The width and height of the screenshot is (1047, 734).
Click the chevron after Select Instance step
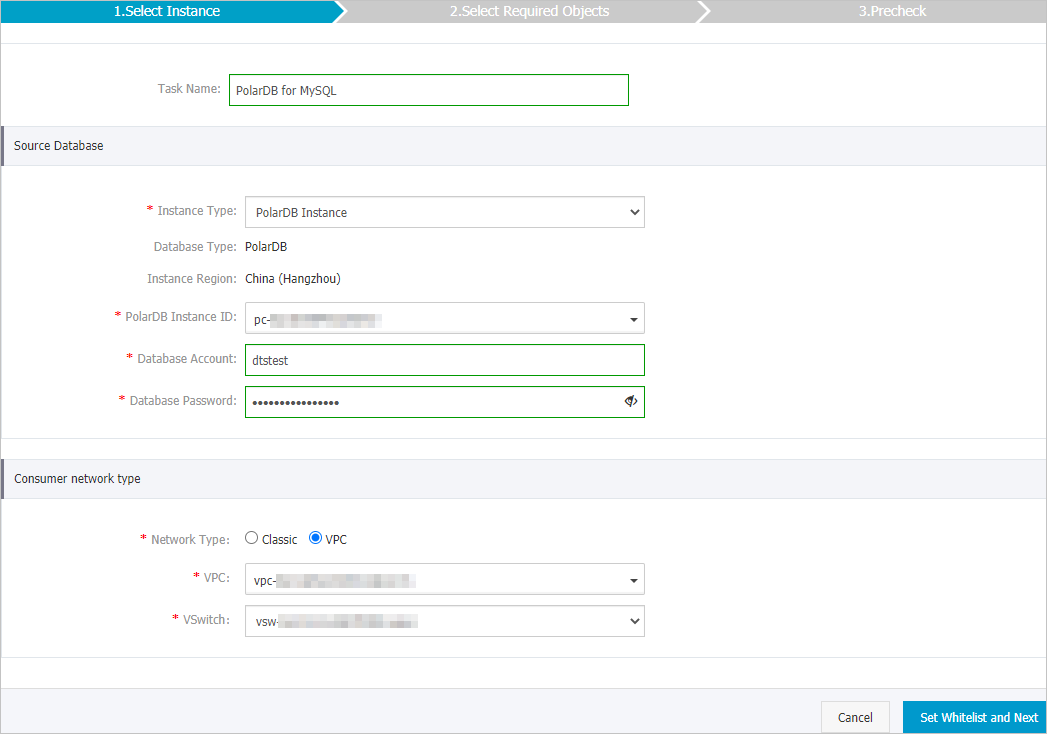pos(341,11)
